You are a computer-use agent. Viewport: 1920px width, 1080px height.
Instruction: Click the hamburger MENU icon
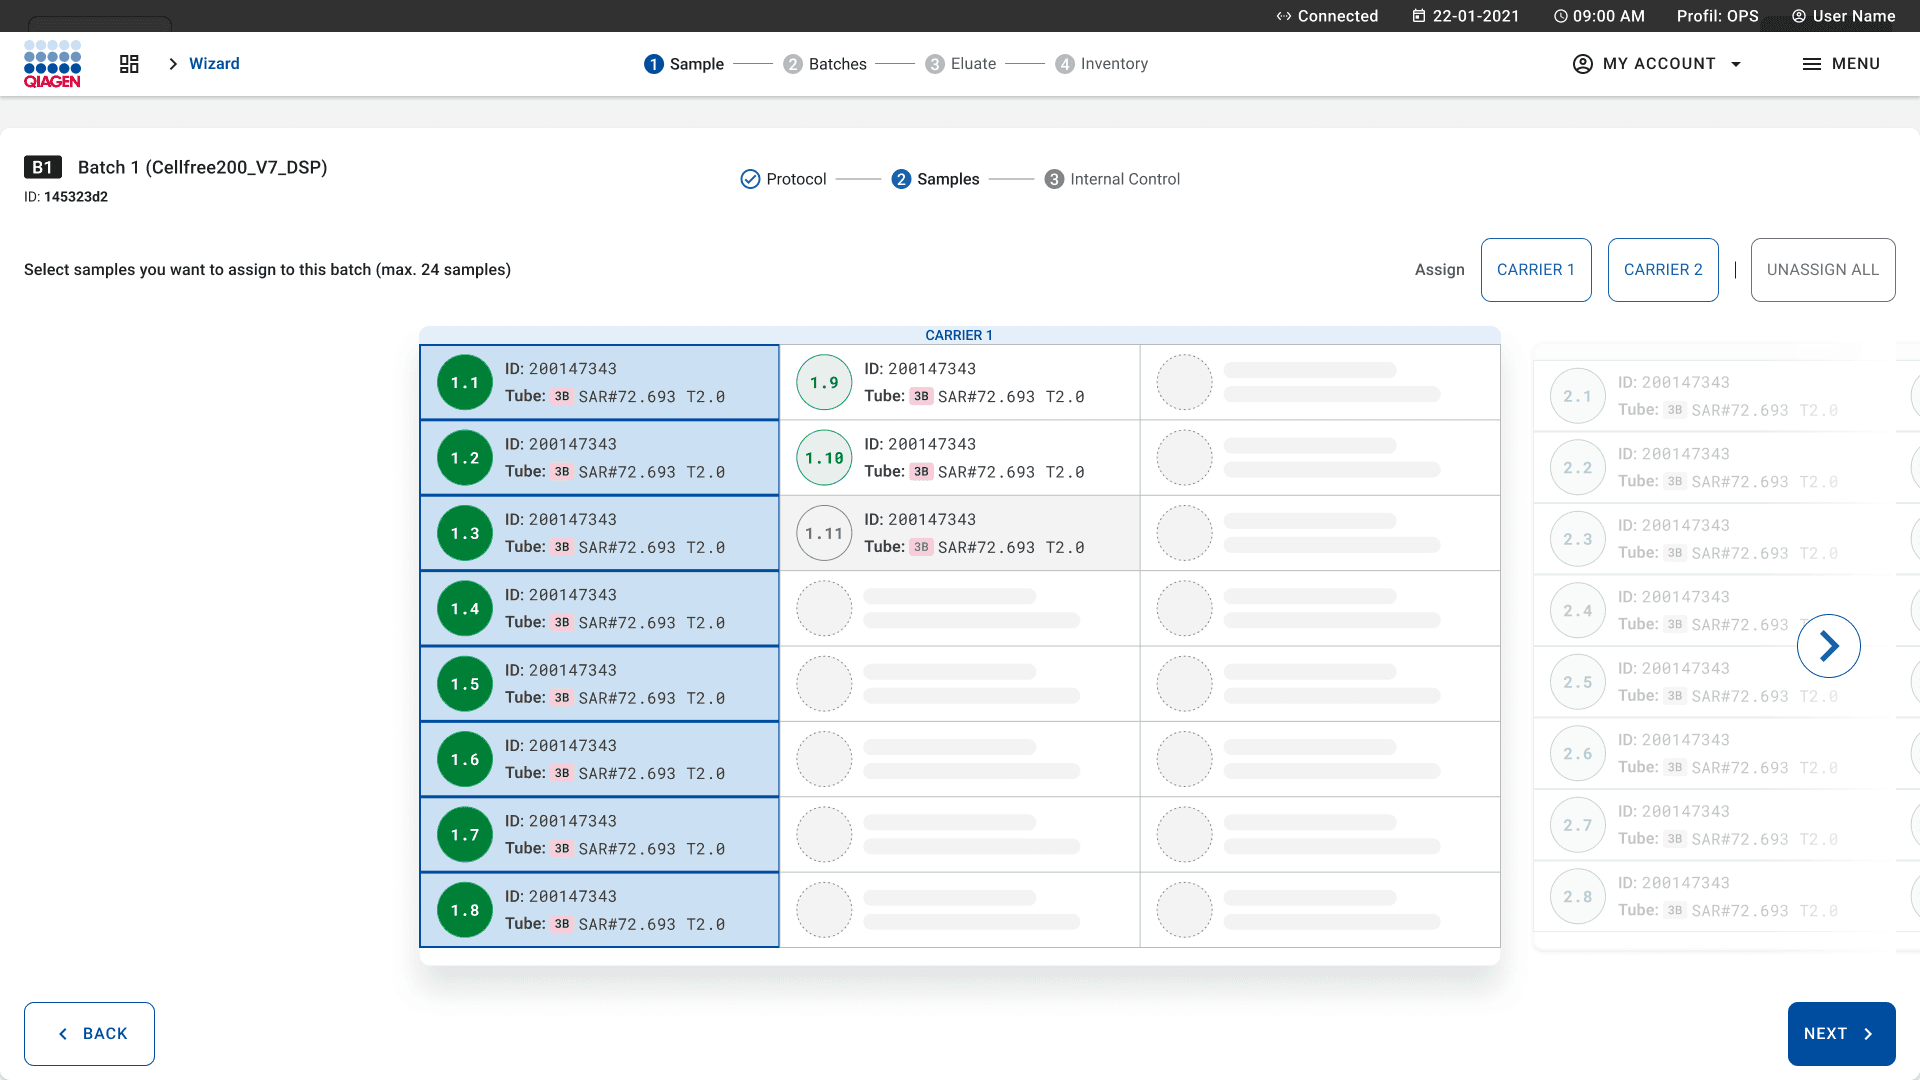coord(1811,64)
